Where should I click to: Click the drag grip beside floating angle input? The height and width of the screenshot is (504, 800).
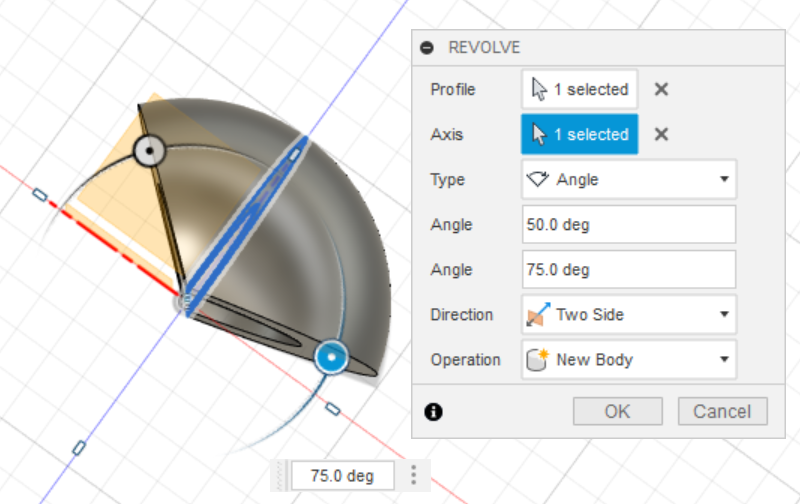click(x=279, y=475)
